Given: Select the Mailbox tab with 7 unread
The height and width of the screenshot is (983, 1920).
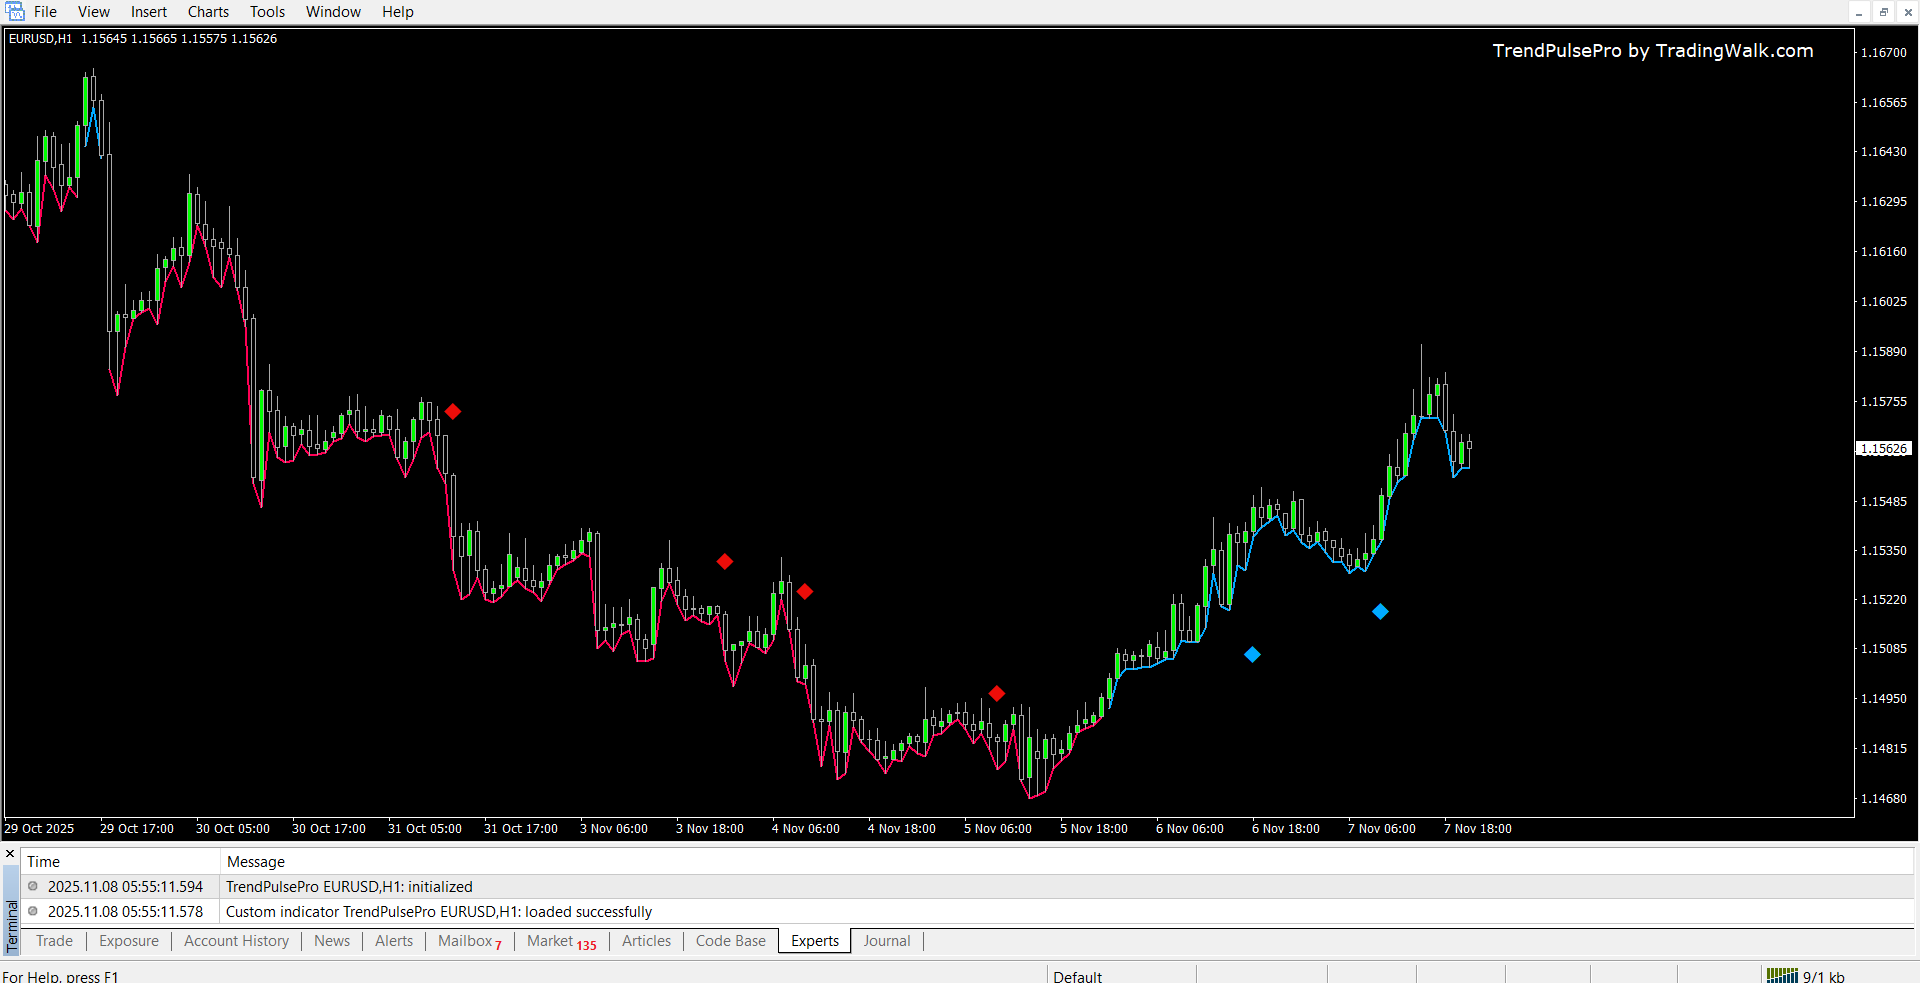Looking at the screenshot, I should click(469, 941).
